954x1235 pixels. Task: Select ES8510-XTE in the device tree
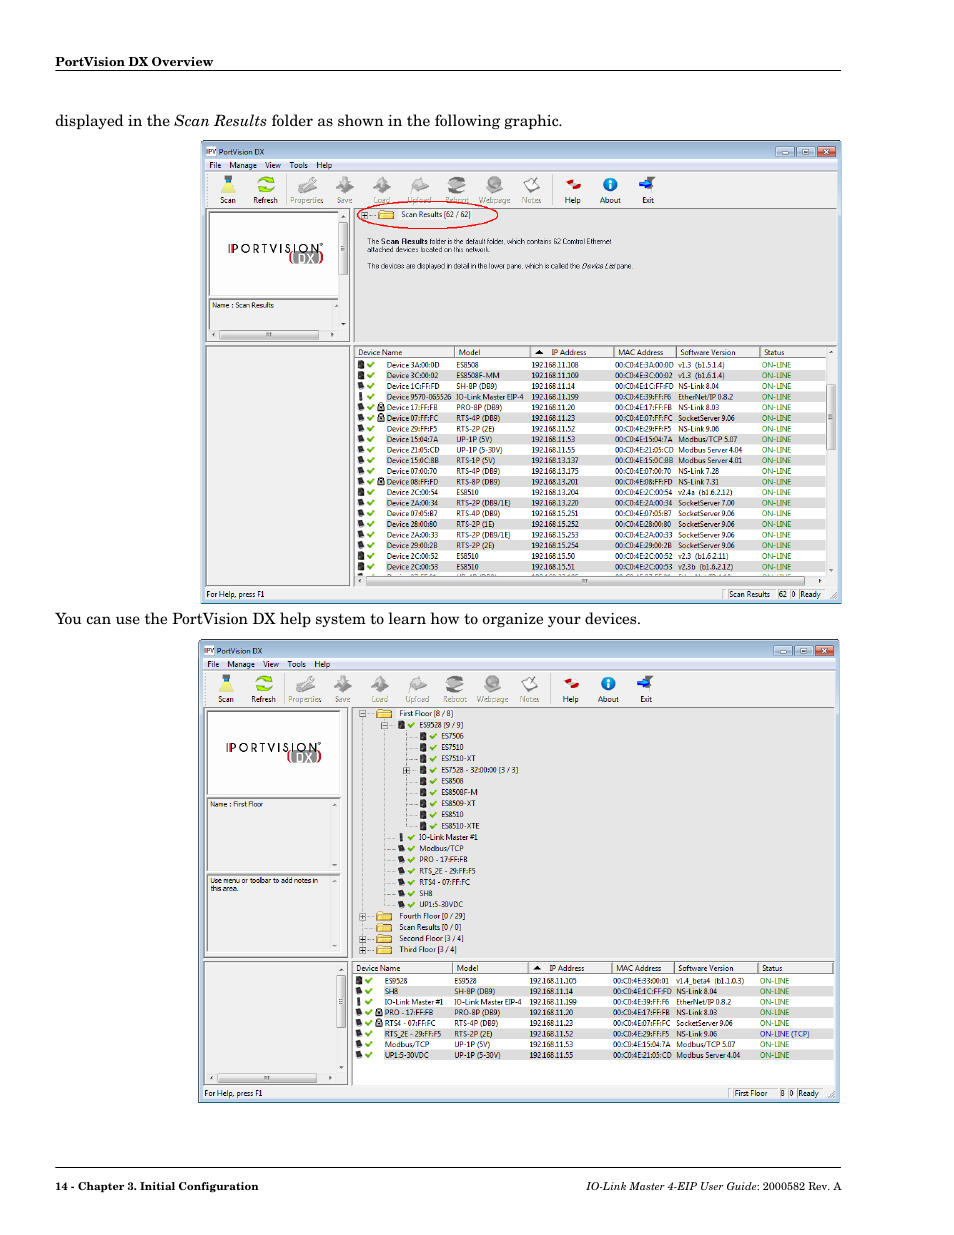pyautogui.click(x=460, y=827)
